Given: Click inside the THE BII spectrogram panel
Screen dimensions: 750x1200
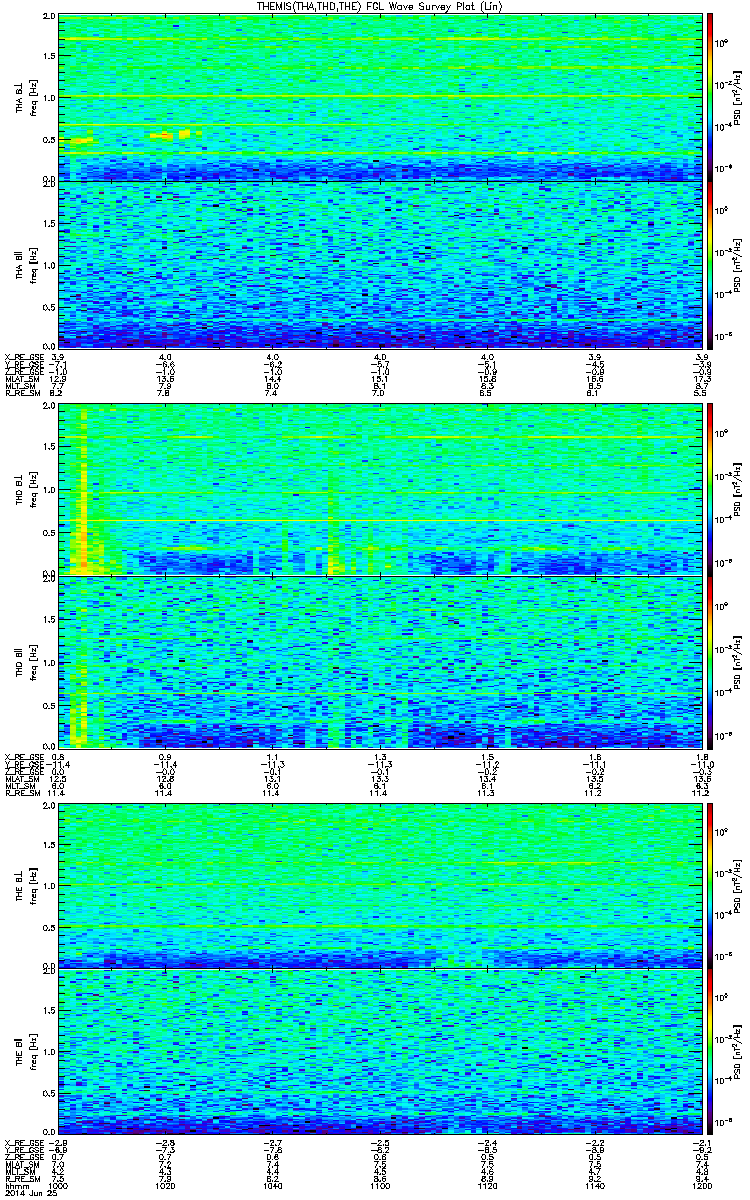Looking at the screenshot, I should (x=379, y=1053).
